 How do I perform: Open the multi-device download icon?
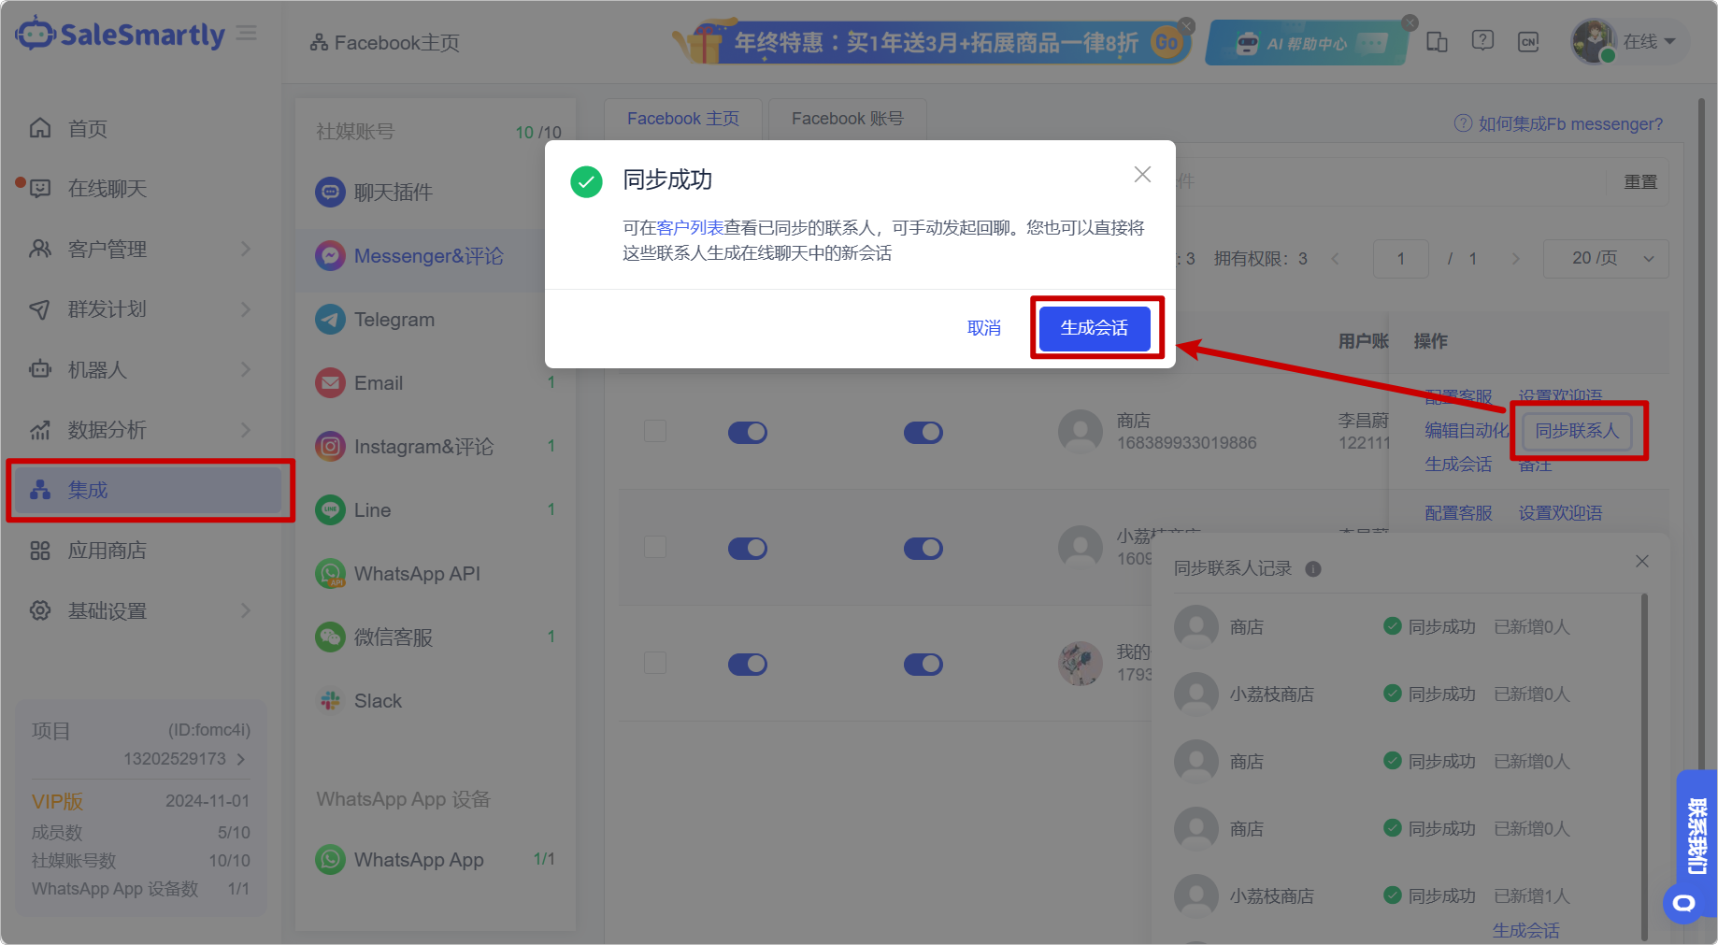(x=1437, y=42)
